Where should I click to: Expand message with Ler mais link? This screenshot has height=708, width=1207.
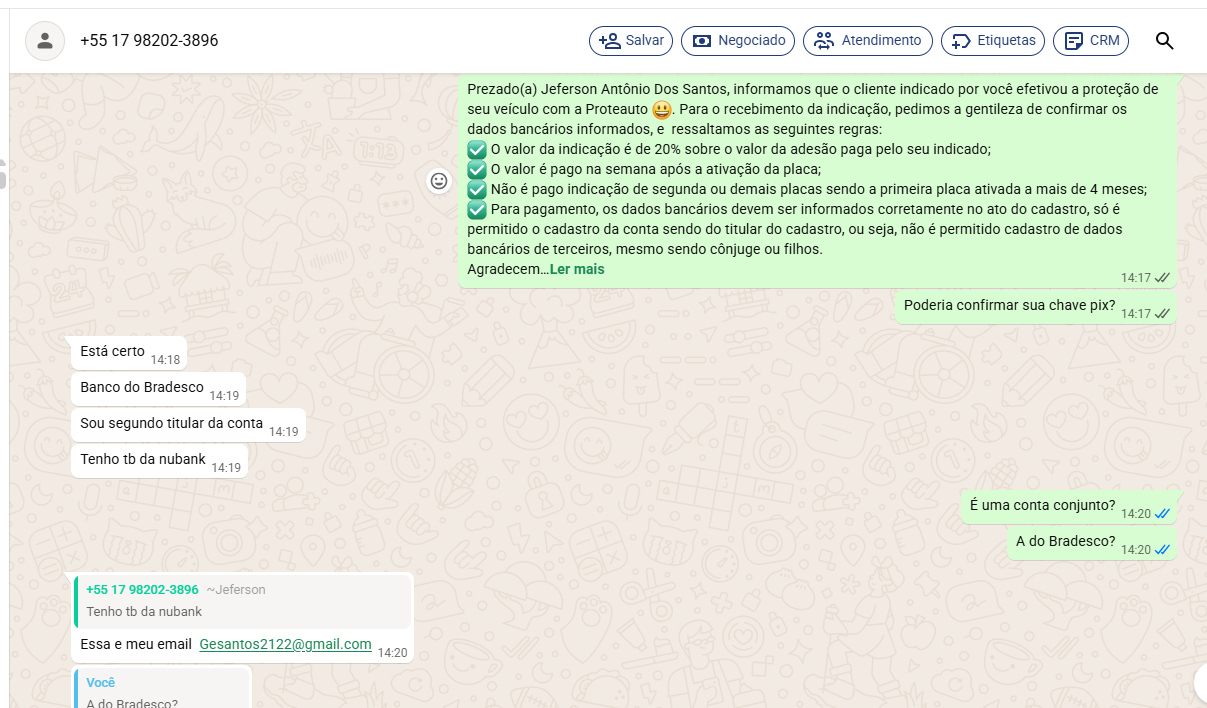click(576, 270)
